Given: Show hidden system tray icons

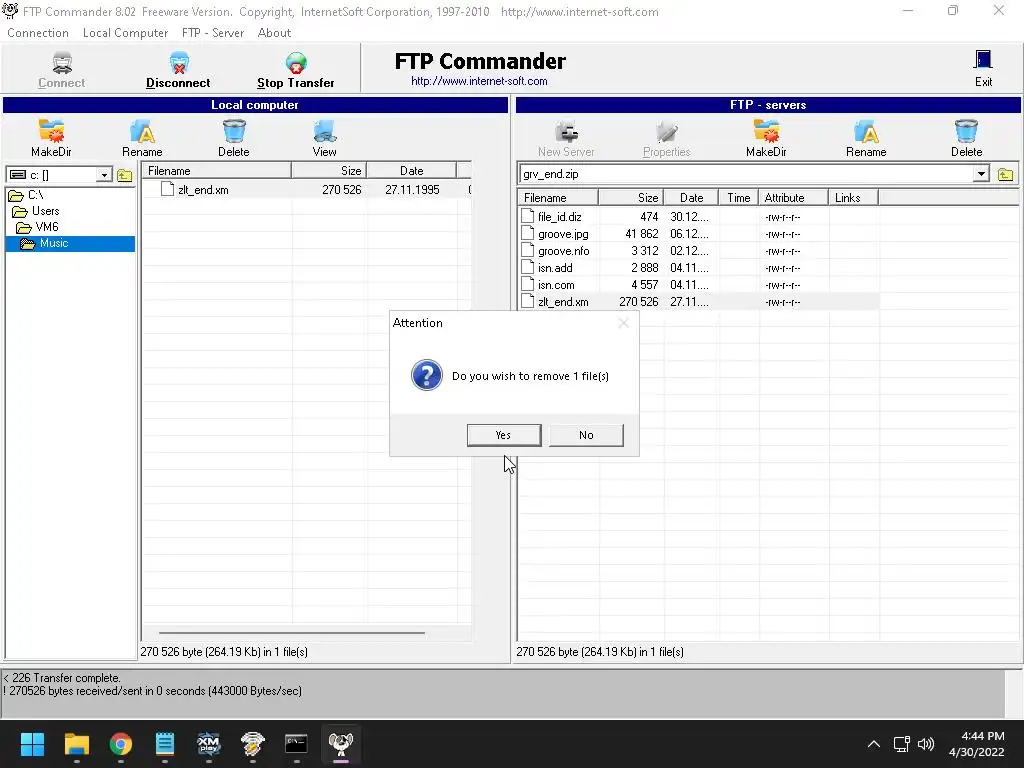Looking at the screenshot, I should coord(873,744).
